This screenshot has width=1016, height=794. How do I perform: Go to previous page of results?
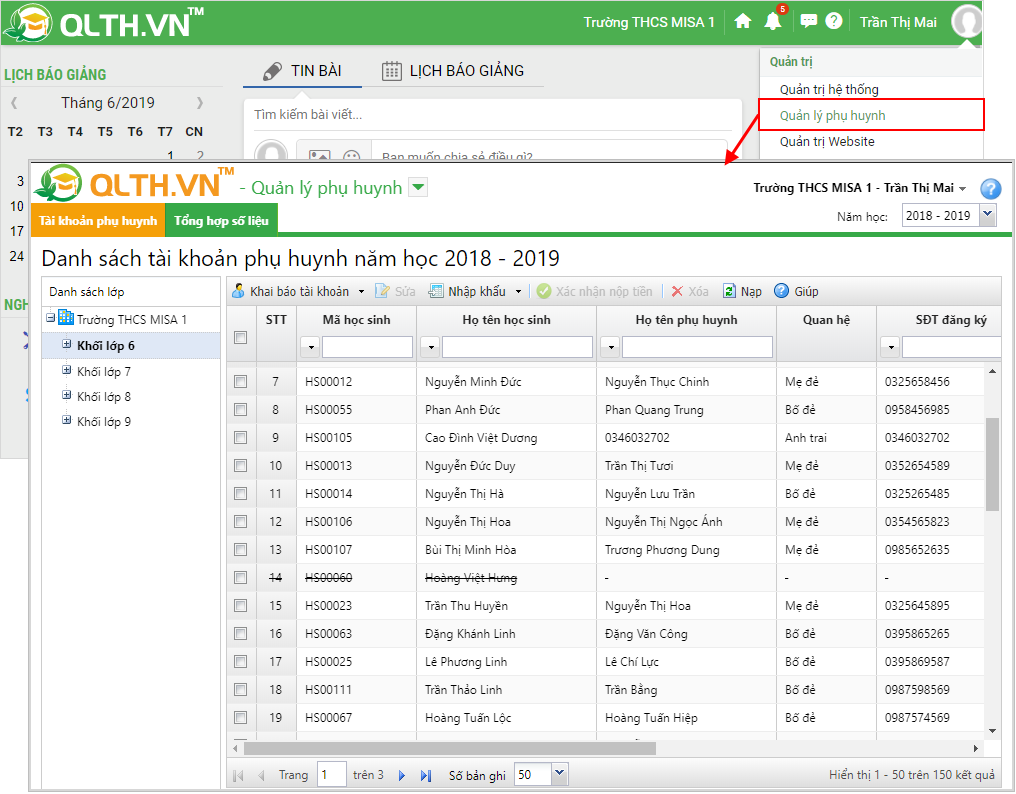(x=262, y=775)
